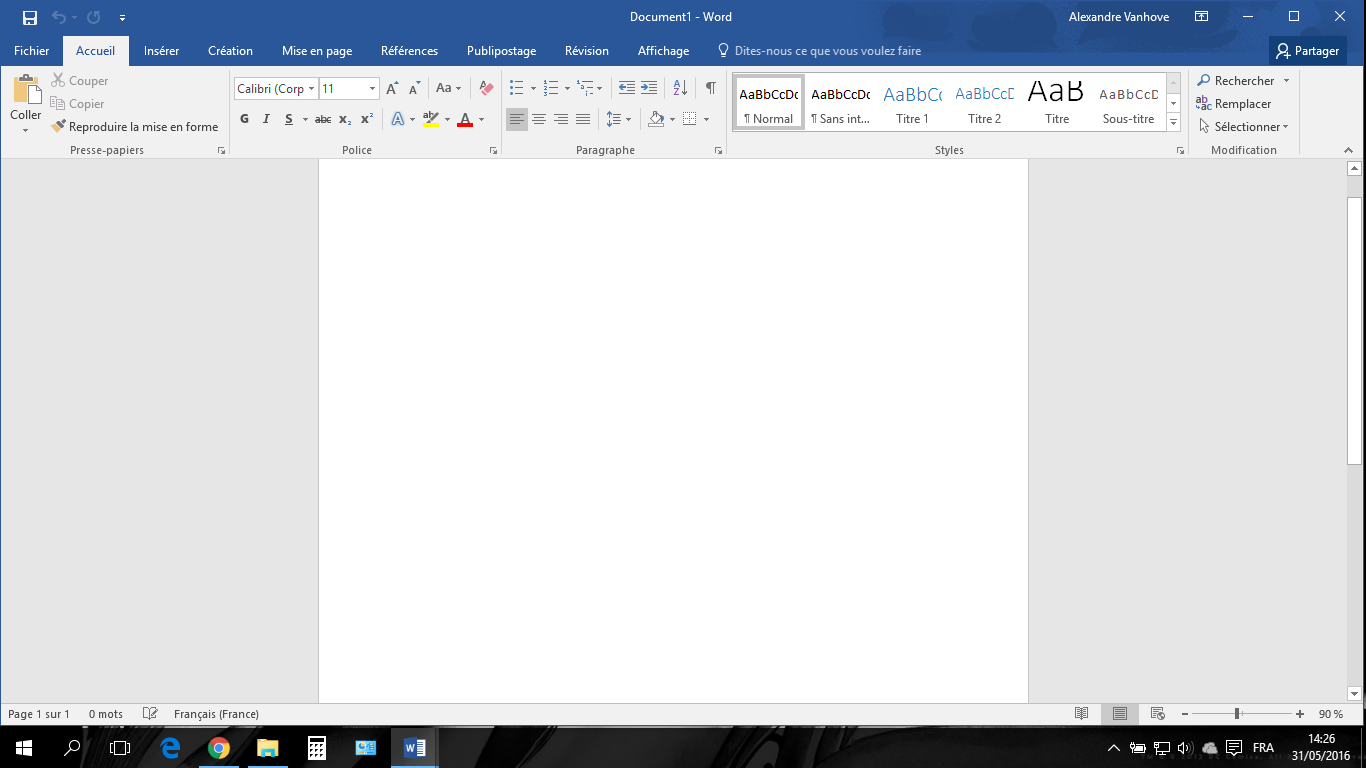This screenshot has height=768, width=1366.
Task: Activate Reproduire la mise en forme
Action: (135, 127)
